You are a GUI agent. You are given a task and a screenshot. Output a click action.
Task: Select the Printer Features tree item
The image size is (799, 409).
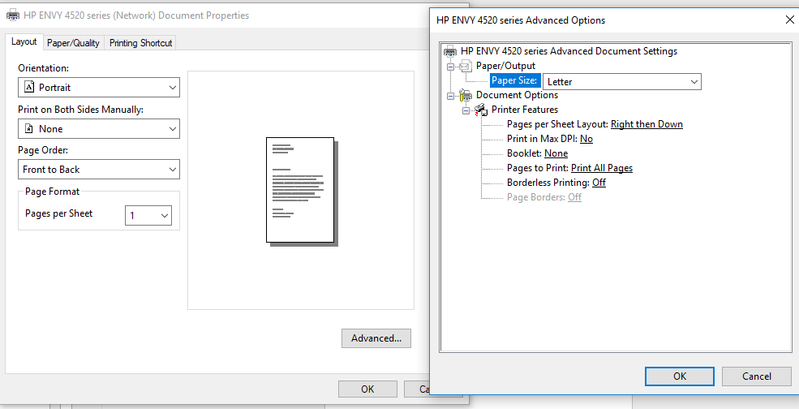524,110
